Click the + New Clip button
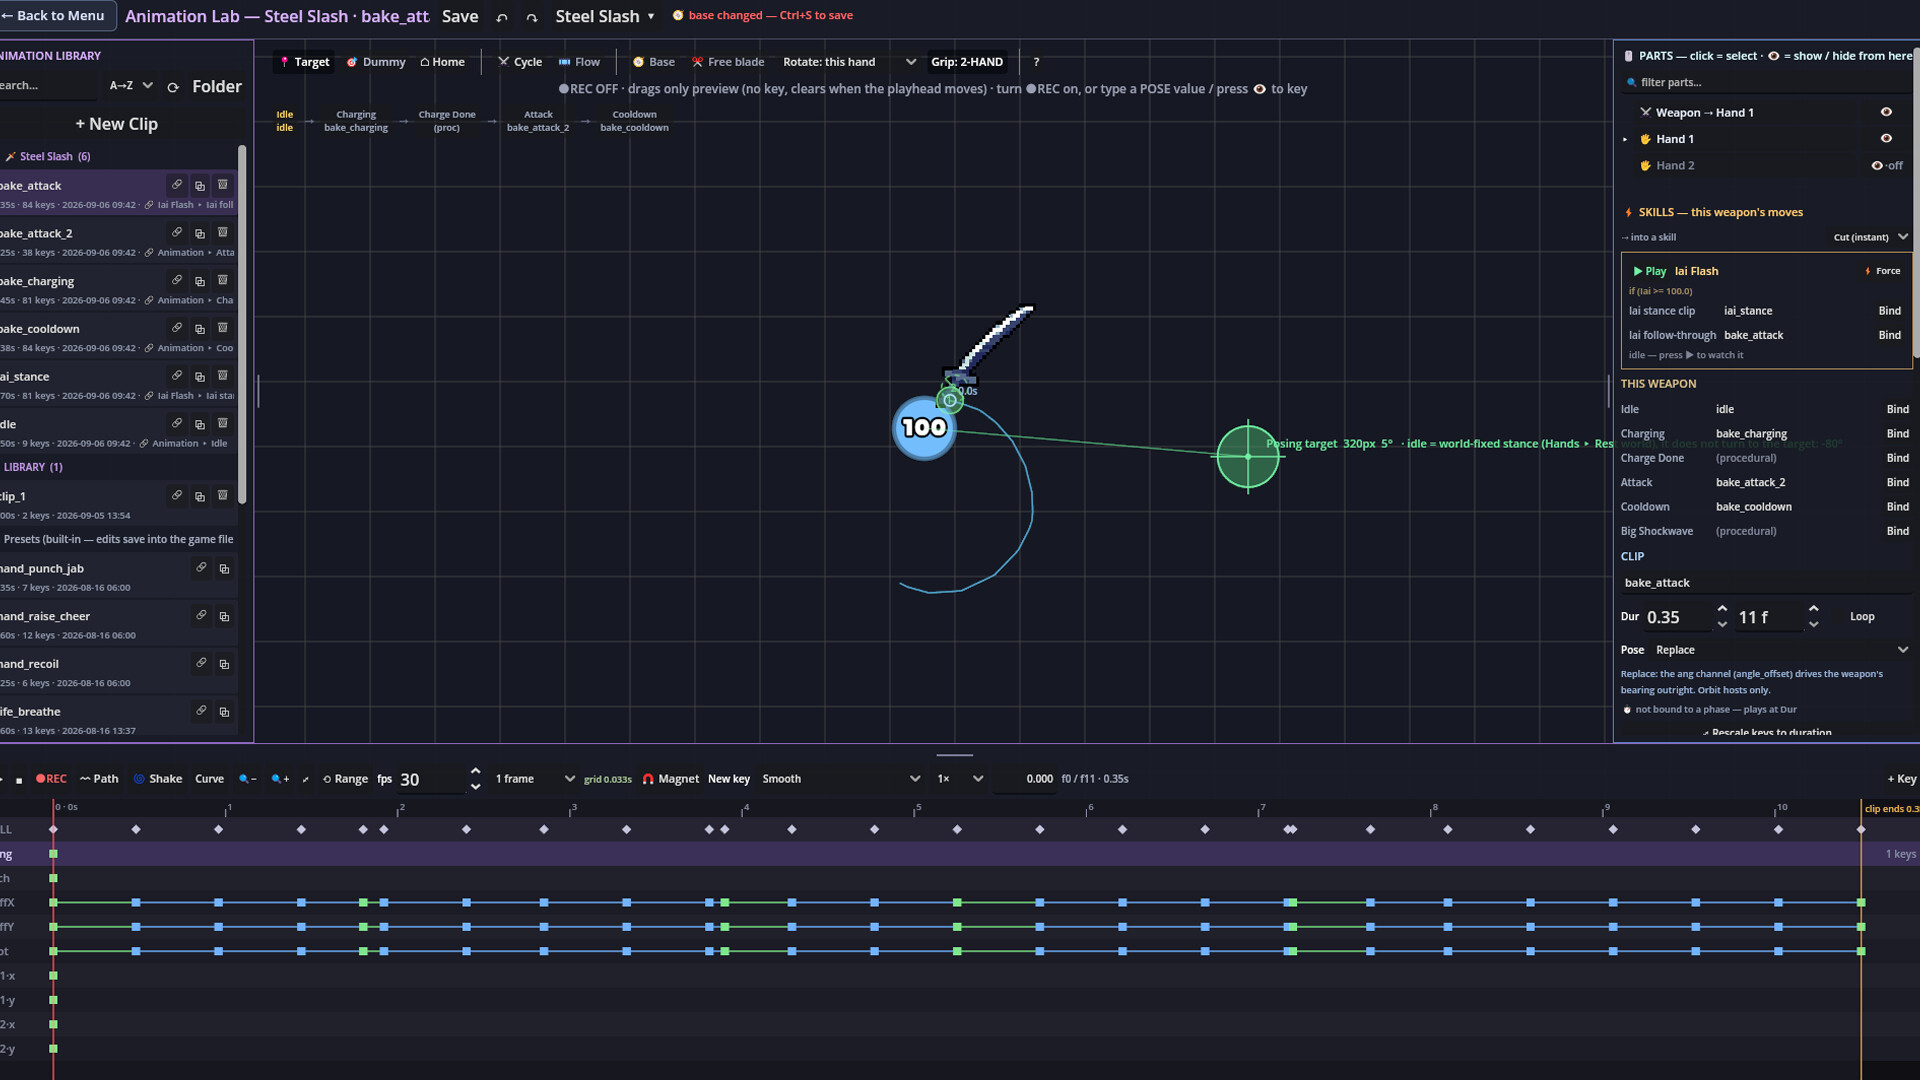Screen dimensions: 1920x1080 coord(116,124)
